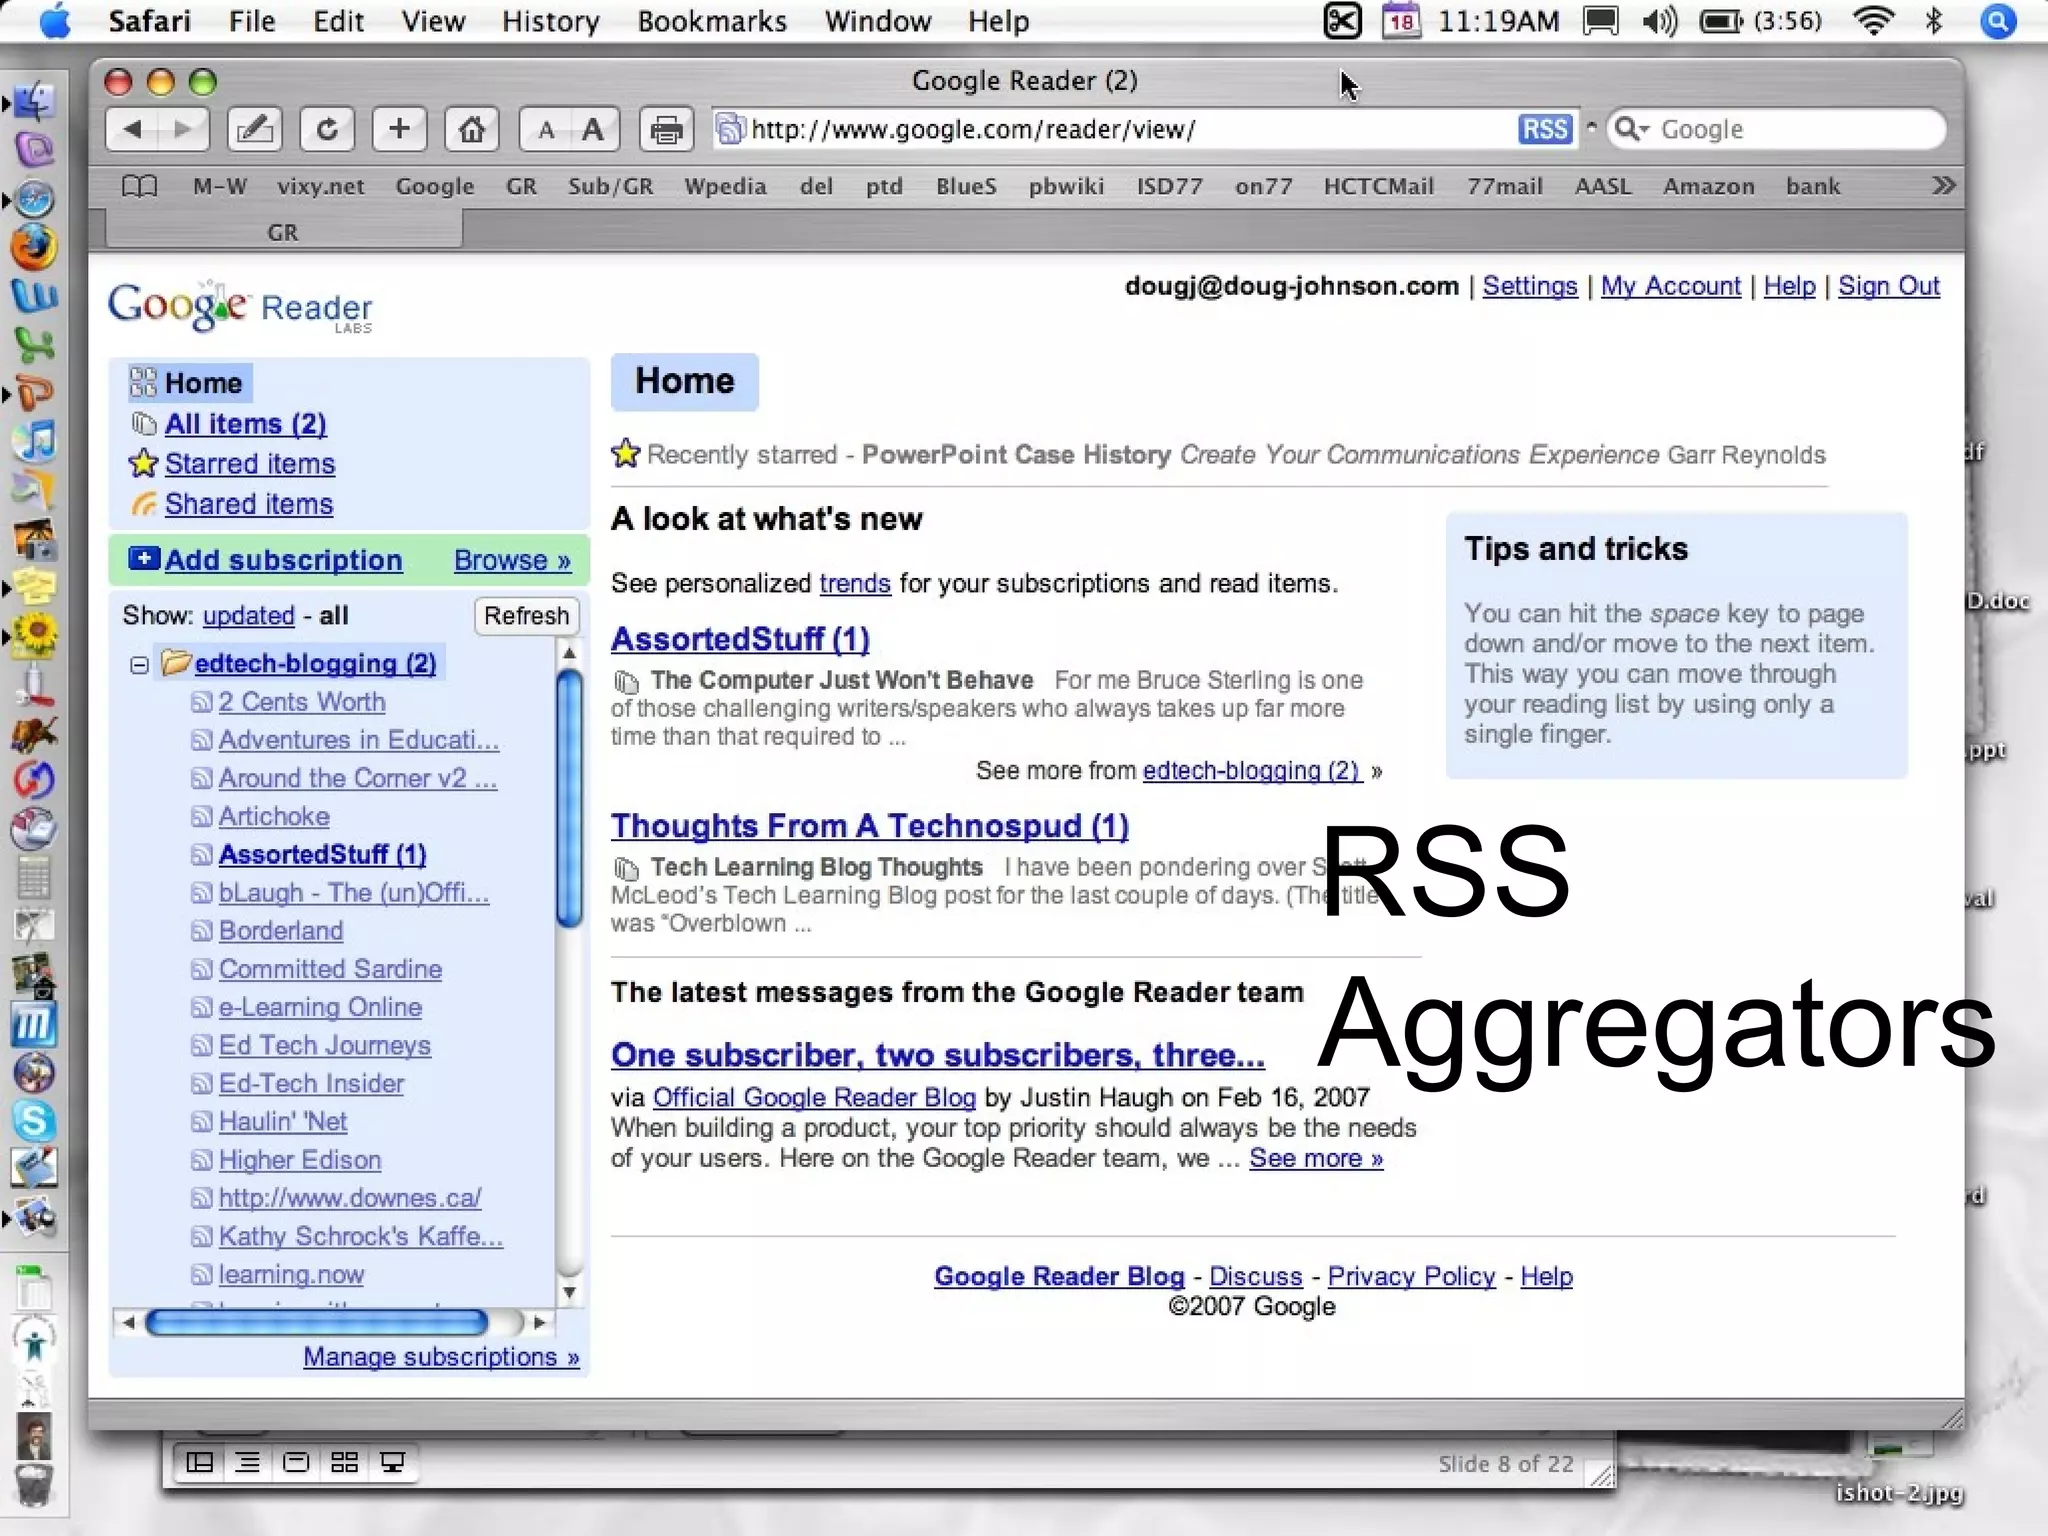The width and height of the screenshot is (2048, 1536).
Task: Open AssortedStuff (1) feed in subscription list
Action: tap(322, 855)
